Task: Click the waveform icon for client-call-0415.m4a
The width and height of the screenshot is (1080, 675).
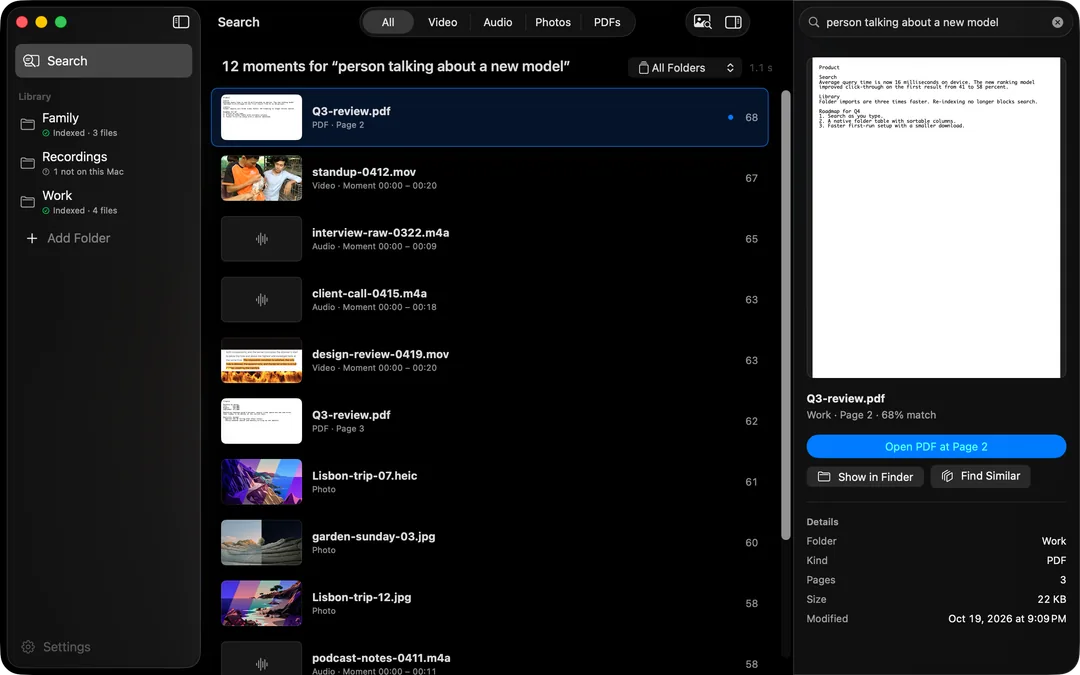Action: tap(261, 300)
